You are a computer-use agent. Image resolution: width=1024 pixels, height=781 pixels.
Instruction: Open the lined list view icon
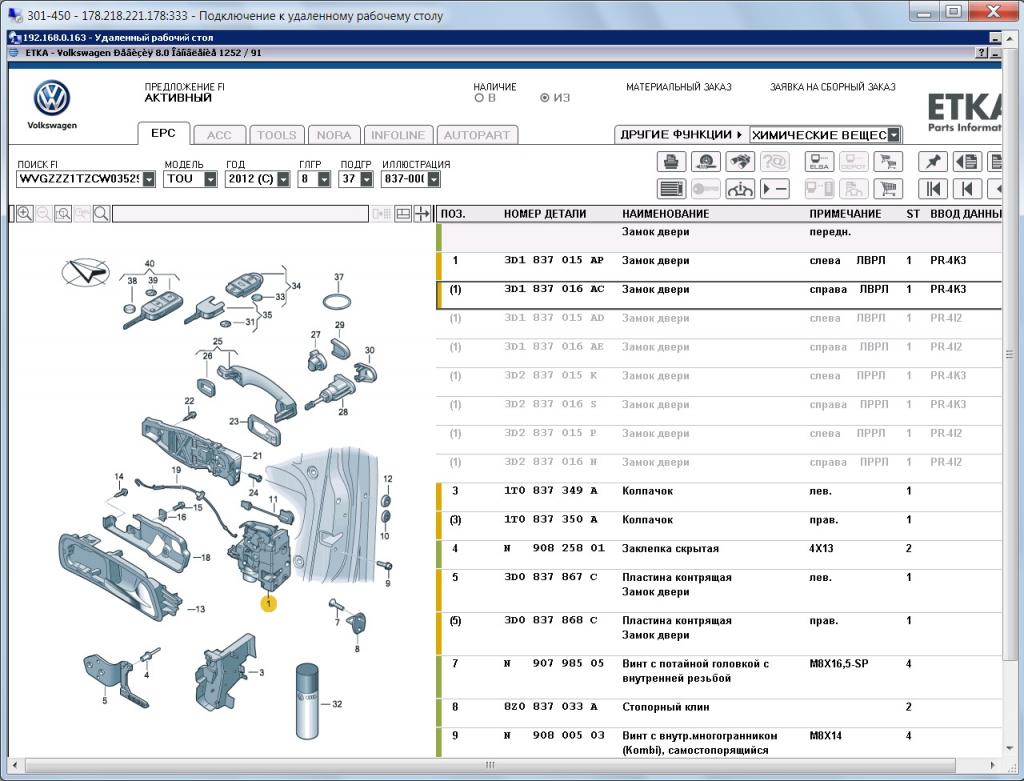(x=671, y=189)
